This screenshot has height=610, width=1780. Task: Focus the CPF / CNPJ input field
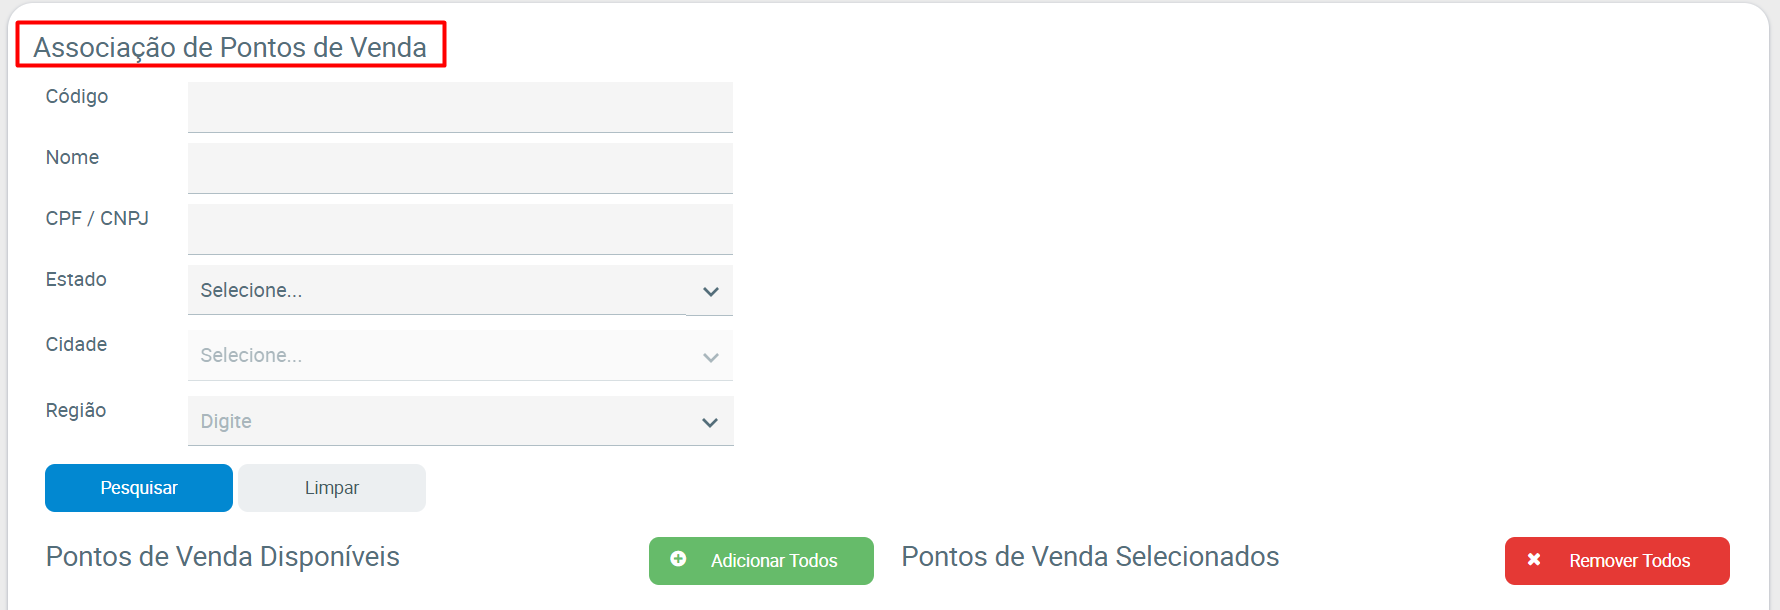point(460,229)
